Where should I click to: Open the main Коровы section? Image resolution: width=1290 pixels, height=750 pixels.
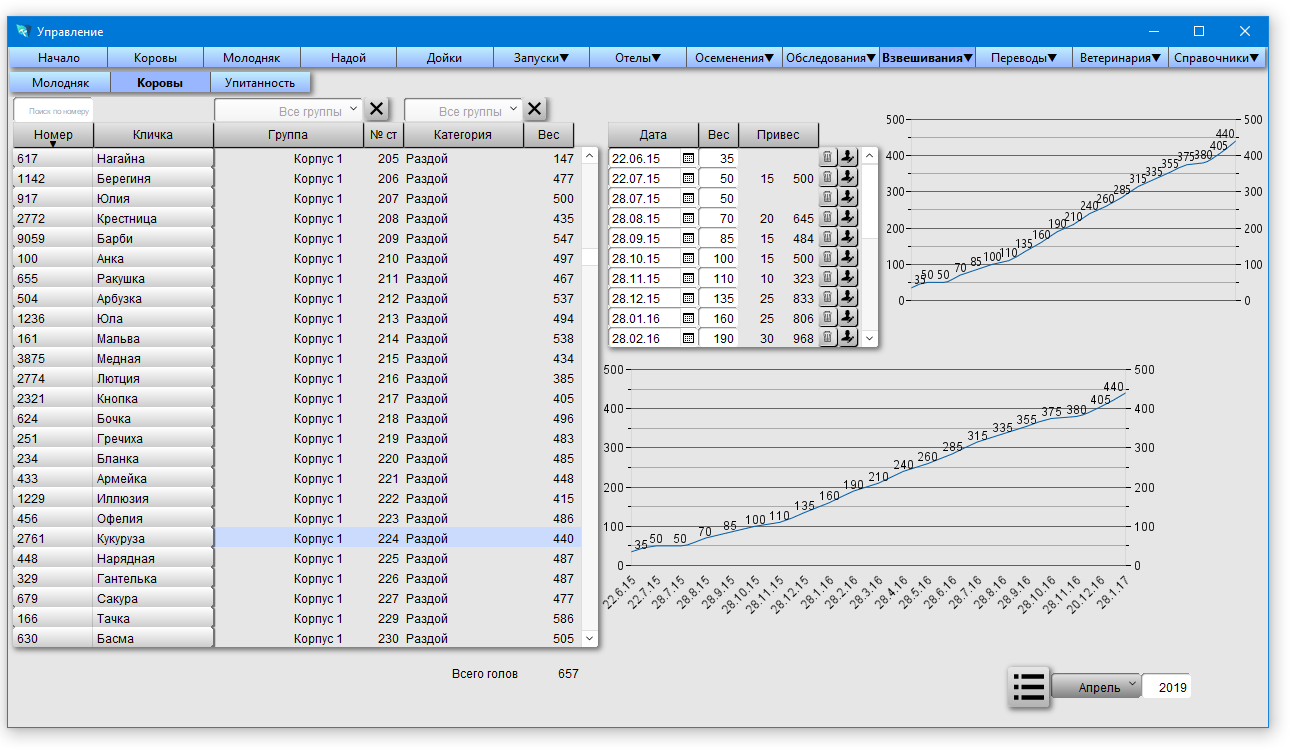[155, 58]
